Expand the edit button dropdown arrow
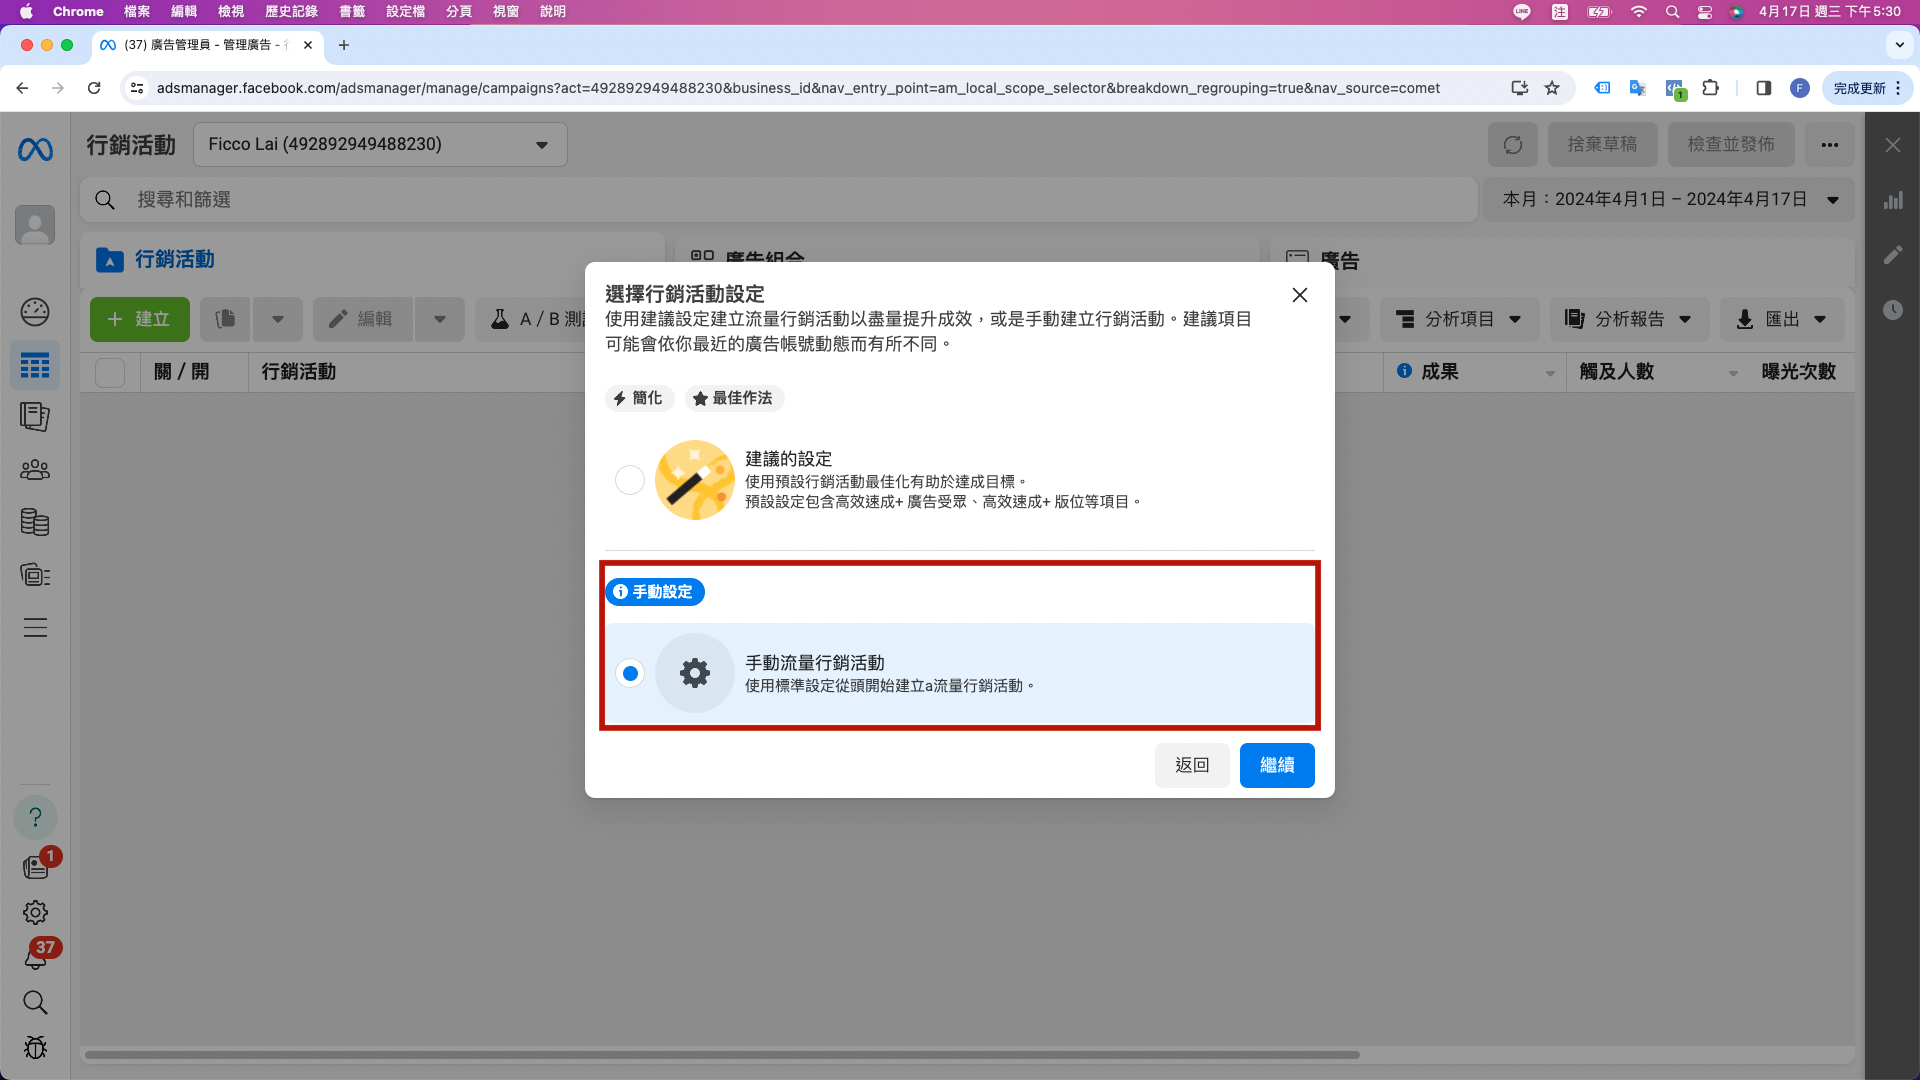The image size is (1920, 1080). pos(440,319)
